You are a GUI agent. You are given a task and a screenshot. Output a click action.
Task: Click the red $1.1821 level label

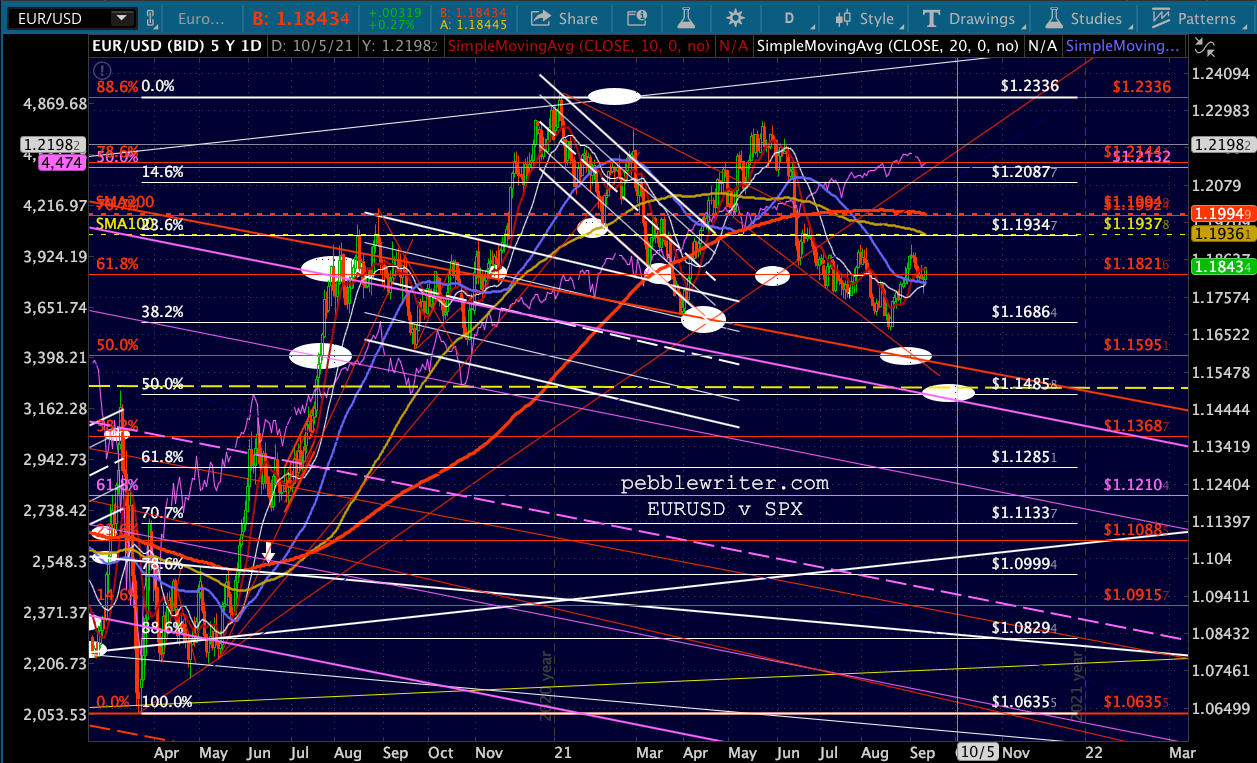coord(1137,264)
